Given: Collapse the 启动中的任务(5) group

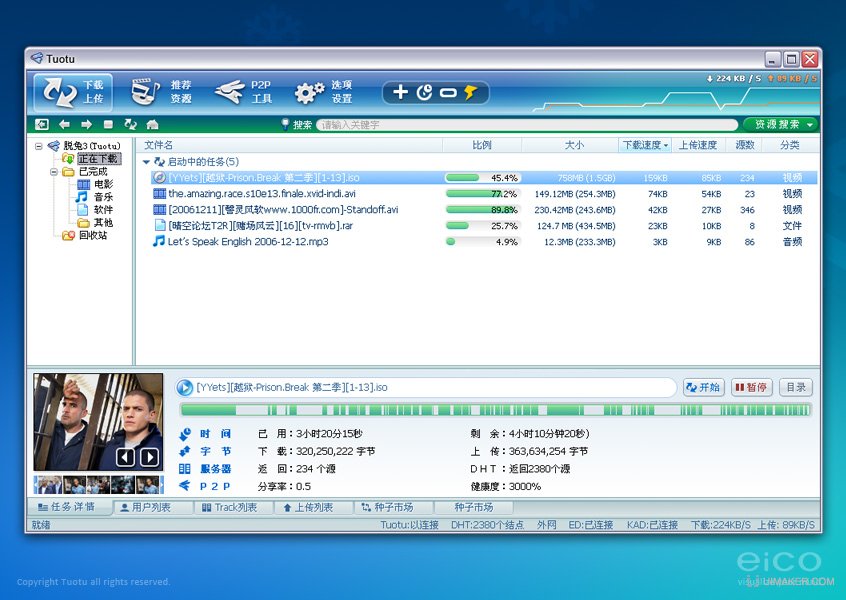Looking at the screenshot, I should [146, 162].
